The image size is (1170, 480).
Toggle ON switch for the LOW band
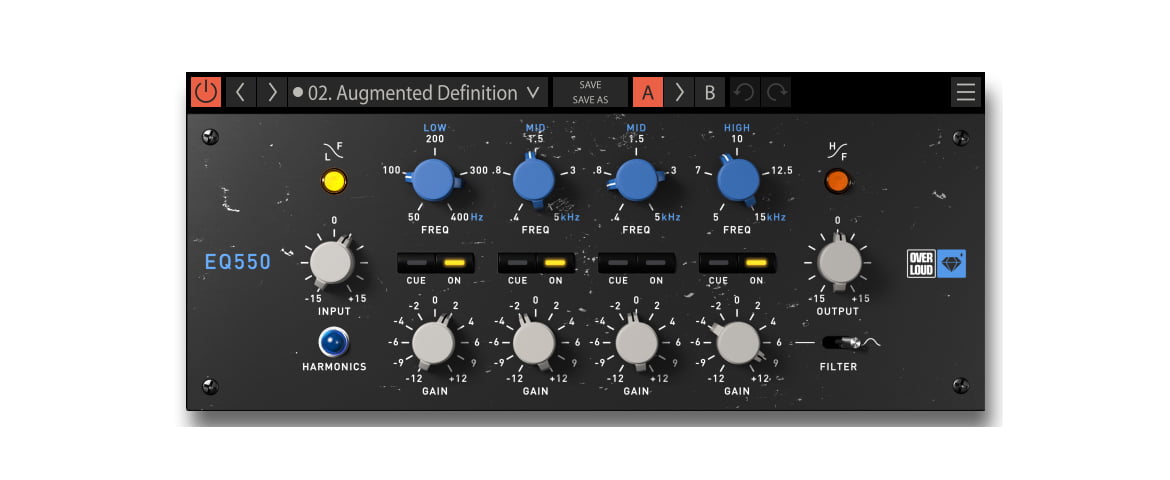point(454,263)
